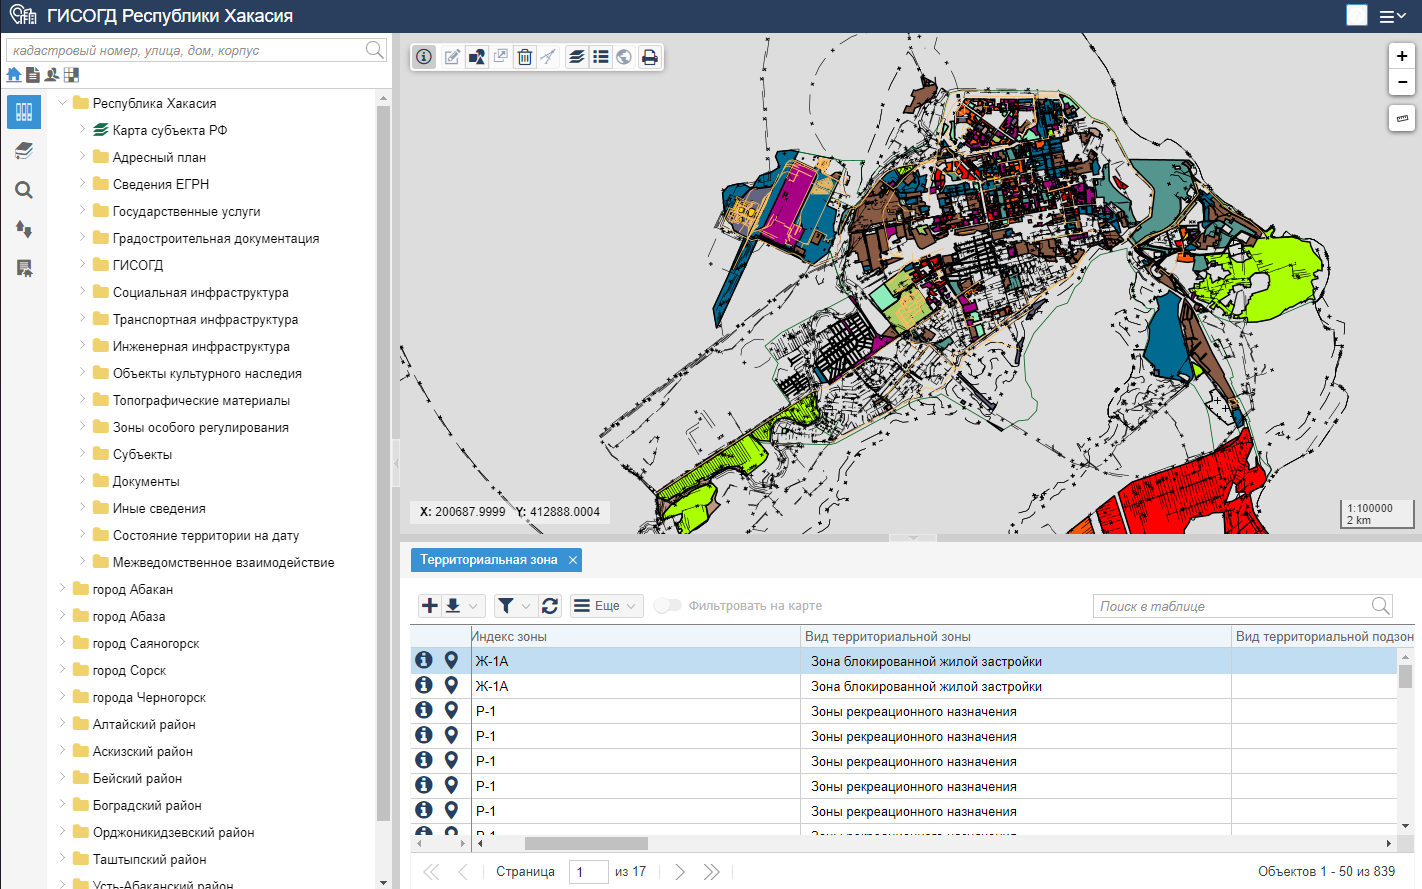Image resolution: width=1422 pixels, height=889 pixels.
Task: Open the hamburger menu in top right
Action: tap(1391, 16)
